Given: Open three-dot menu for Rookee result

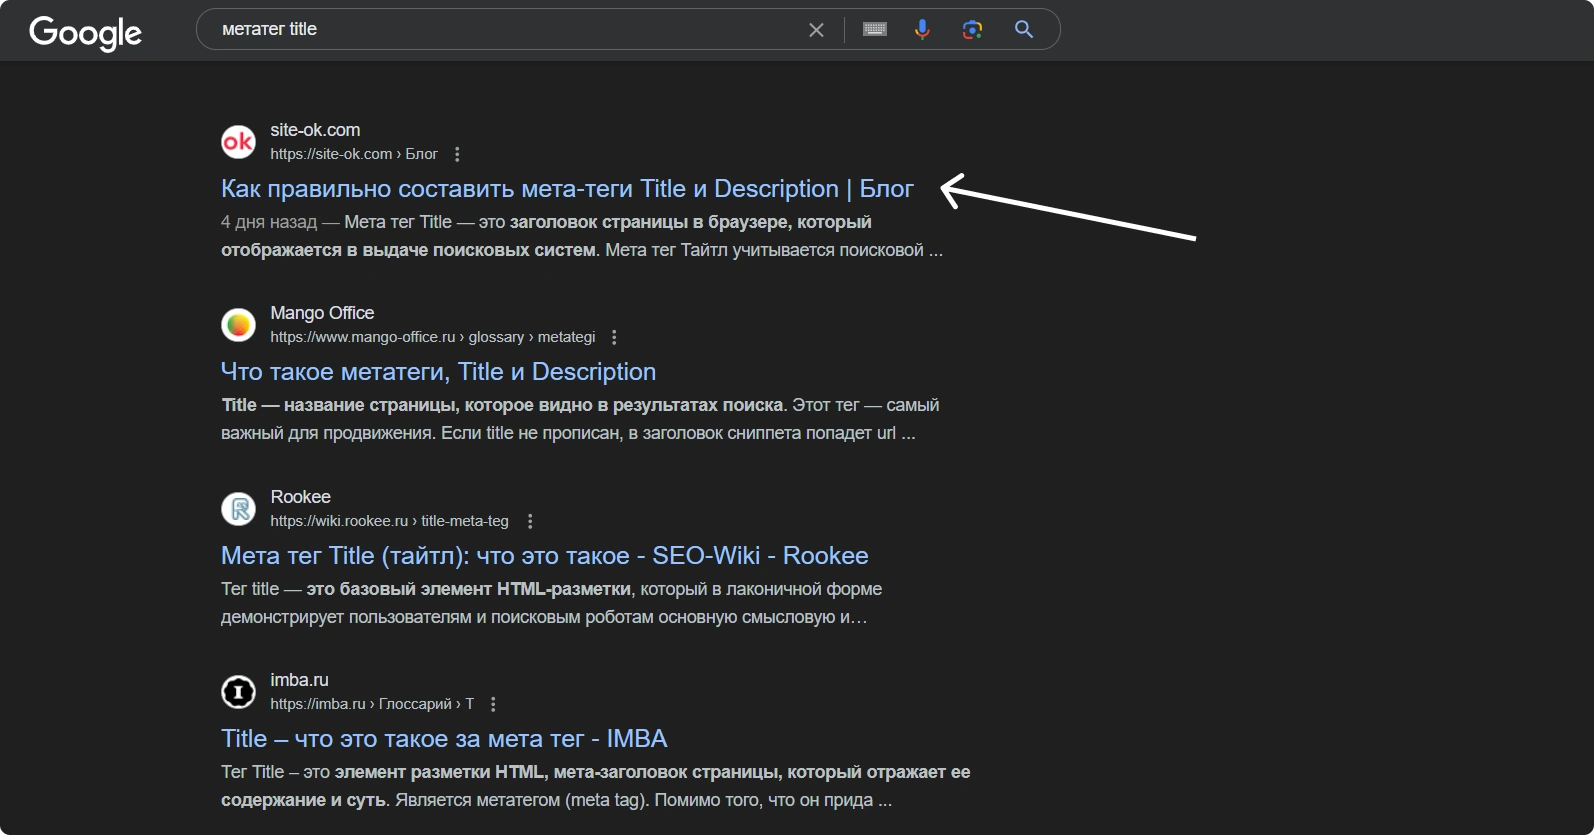Looking at the screenshot, I should tap(530, 521).
